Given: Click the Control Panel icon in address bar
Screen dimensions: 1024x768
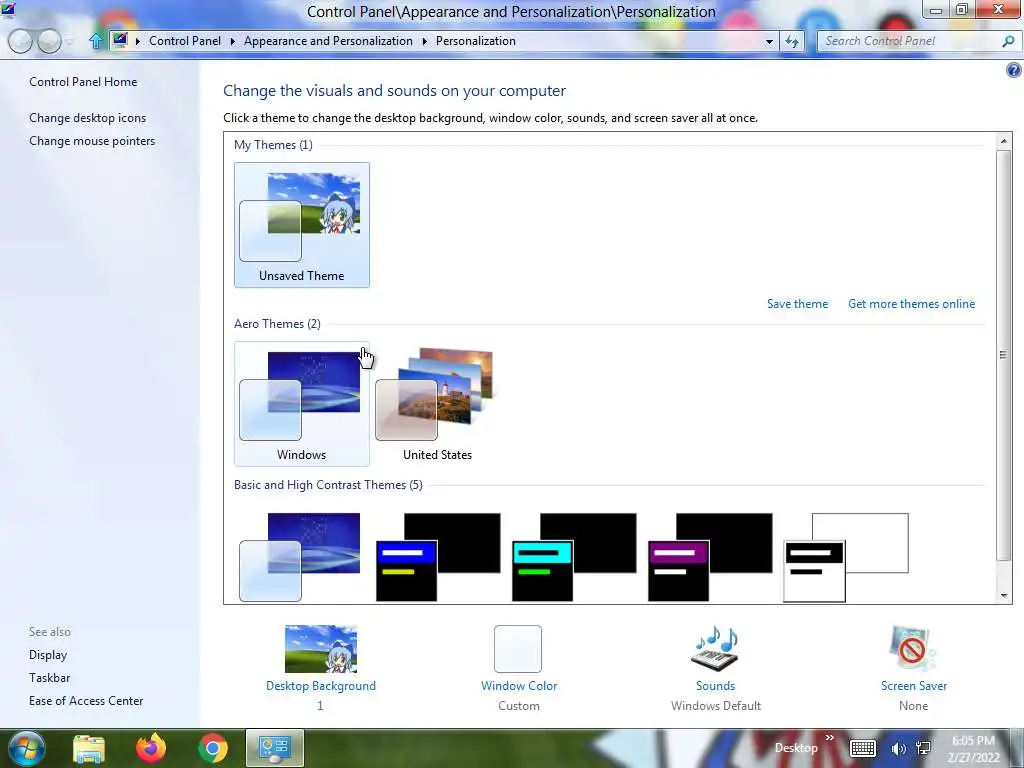Looking at the screenshot, I should (x=120, y=40).
